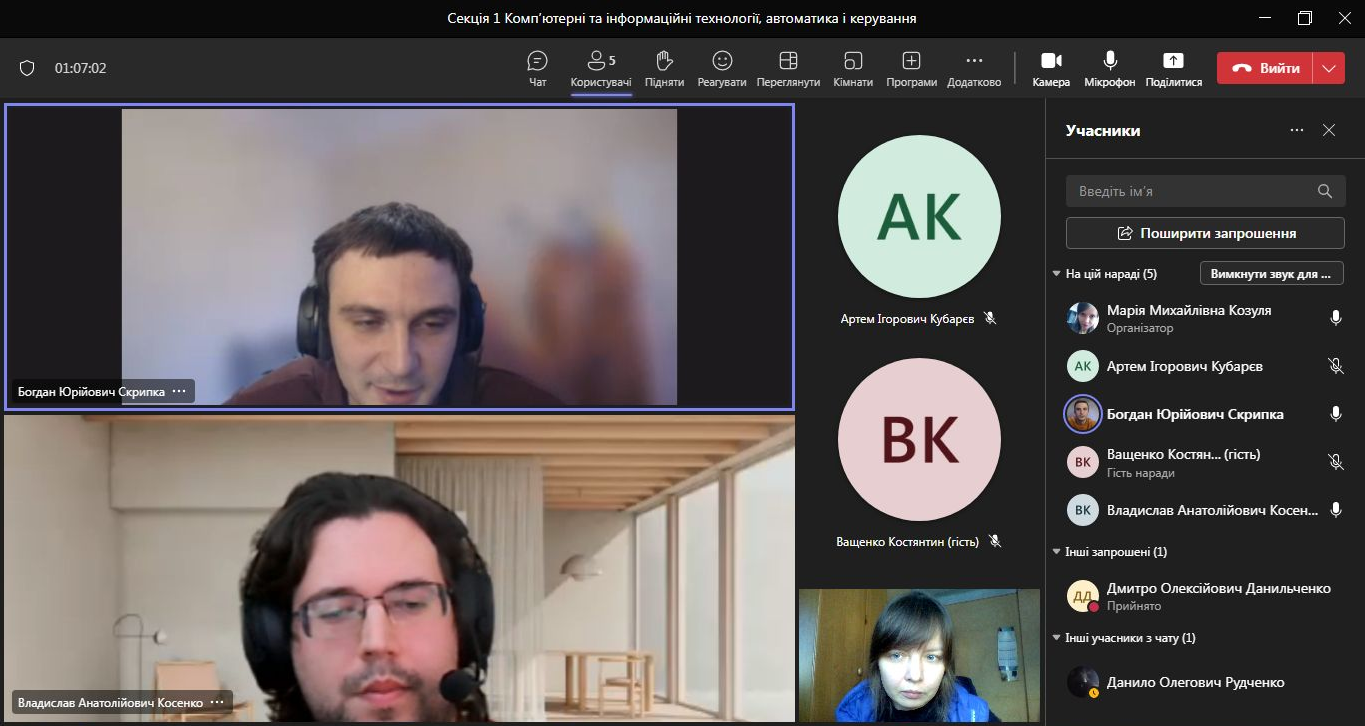Select the Користувачі participants tab
Viewport: 1365px width, 726px height.
pyautogui.click(x=601, y=68)
